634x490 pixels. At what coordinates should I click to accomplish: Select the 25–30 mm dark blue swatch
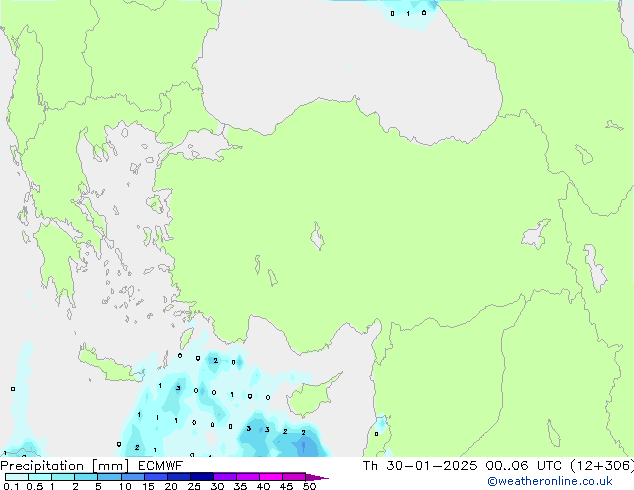(x=202, y=477)
